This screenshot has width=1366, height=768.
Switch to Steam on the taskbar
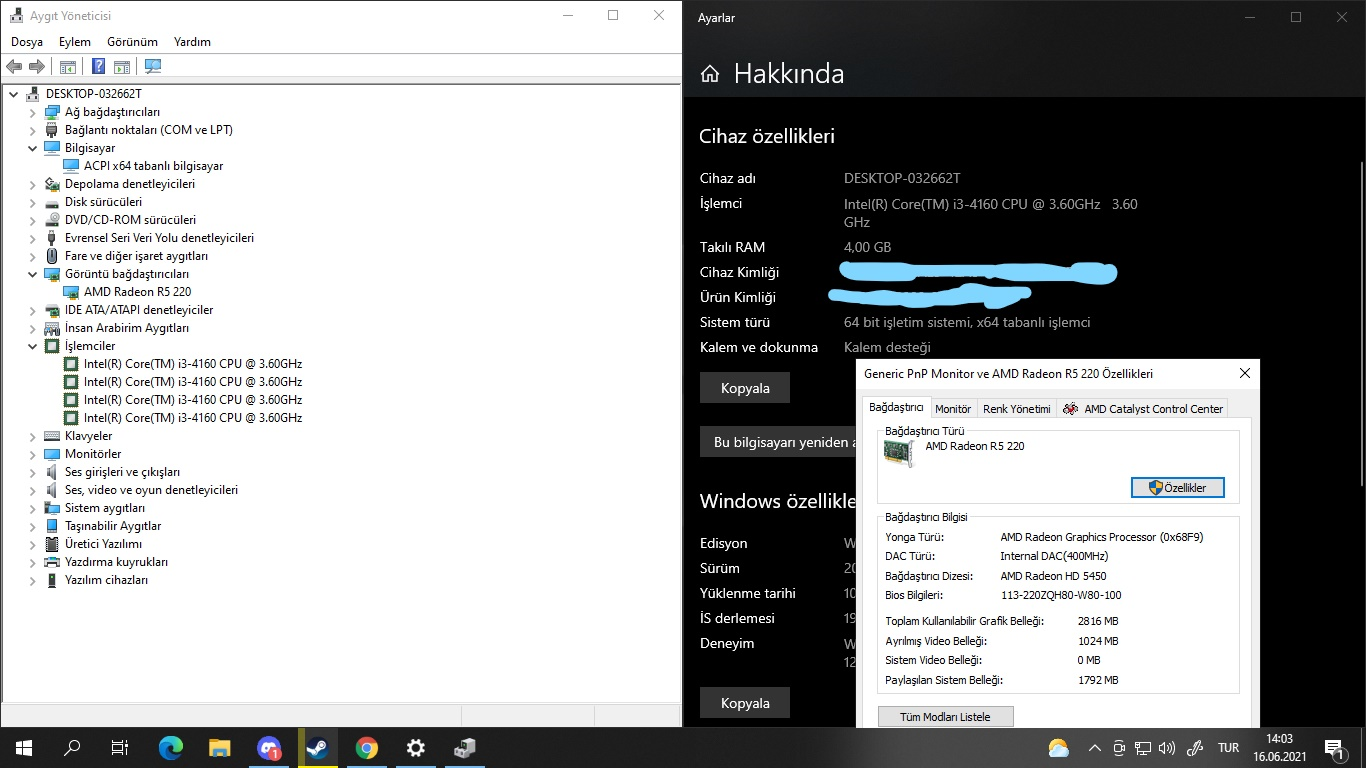[318, 748]
